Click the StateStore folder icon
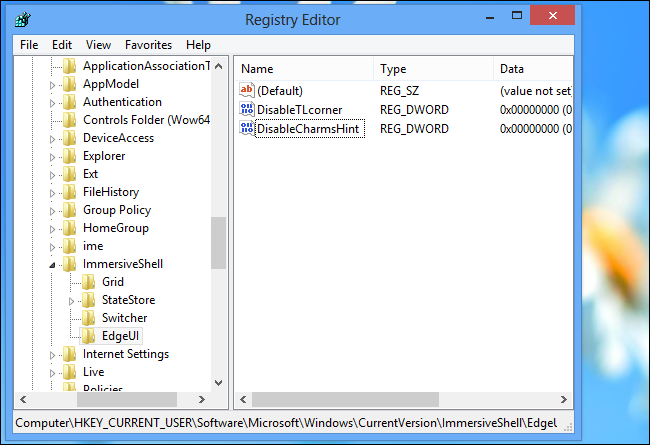Viewport: 650px width, 445px height. pos(89,300)
